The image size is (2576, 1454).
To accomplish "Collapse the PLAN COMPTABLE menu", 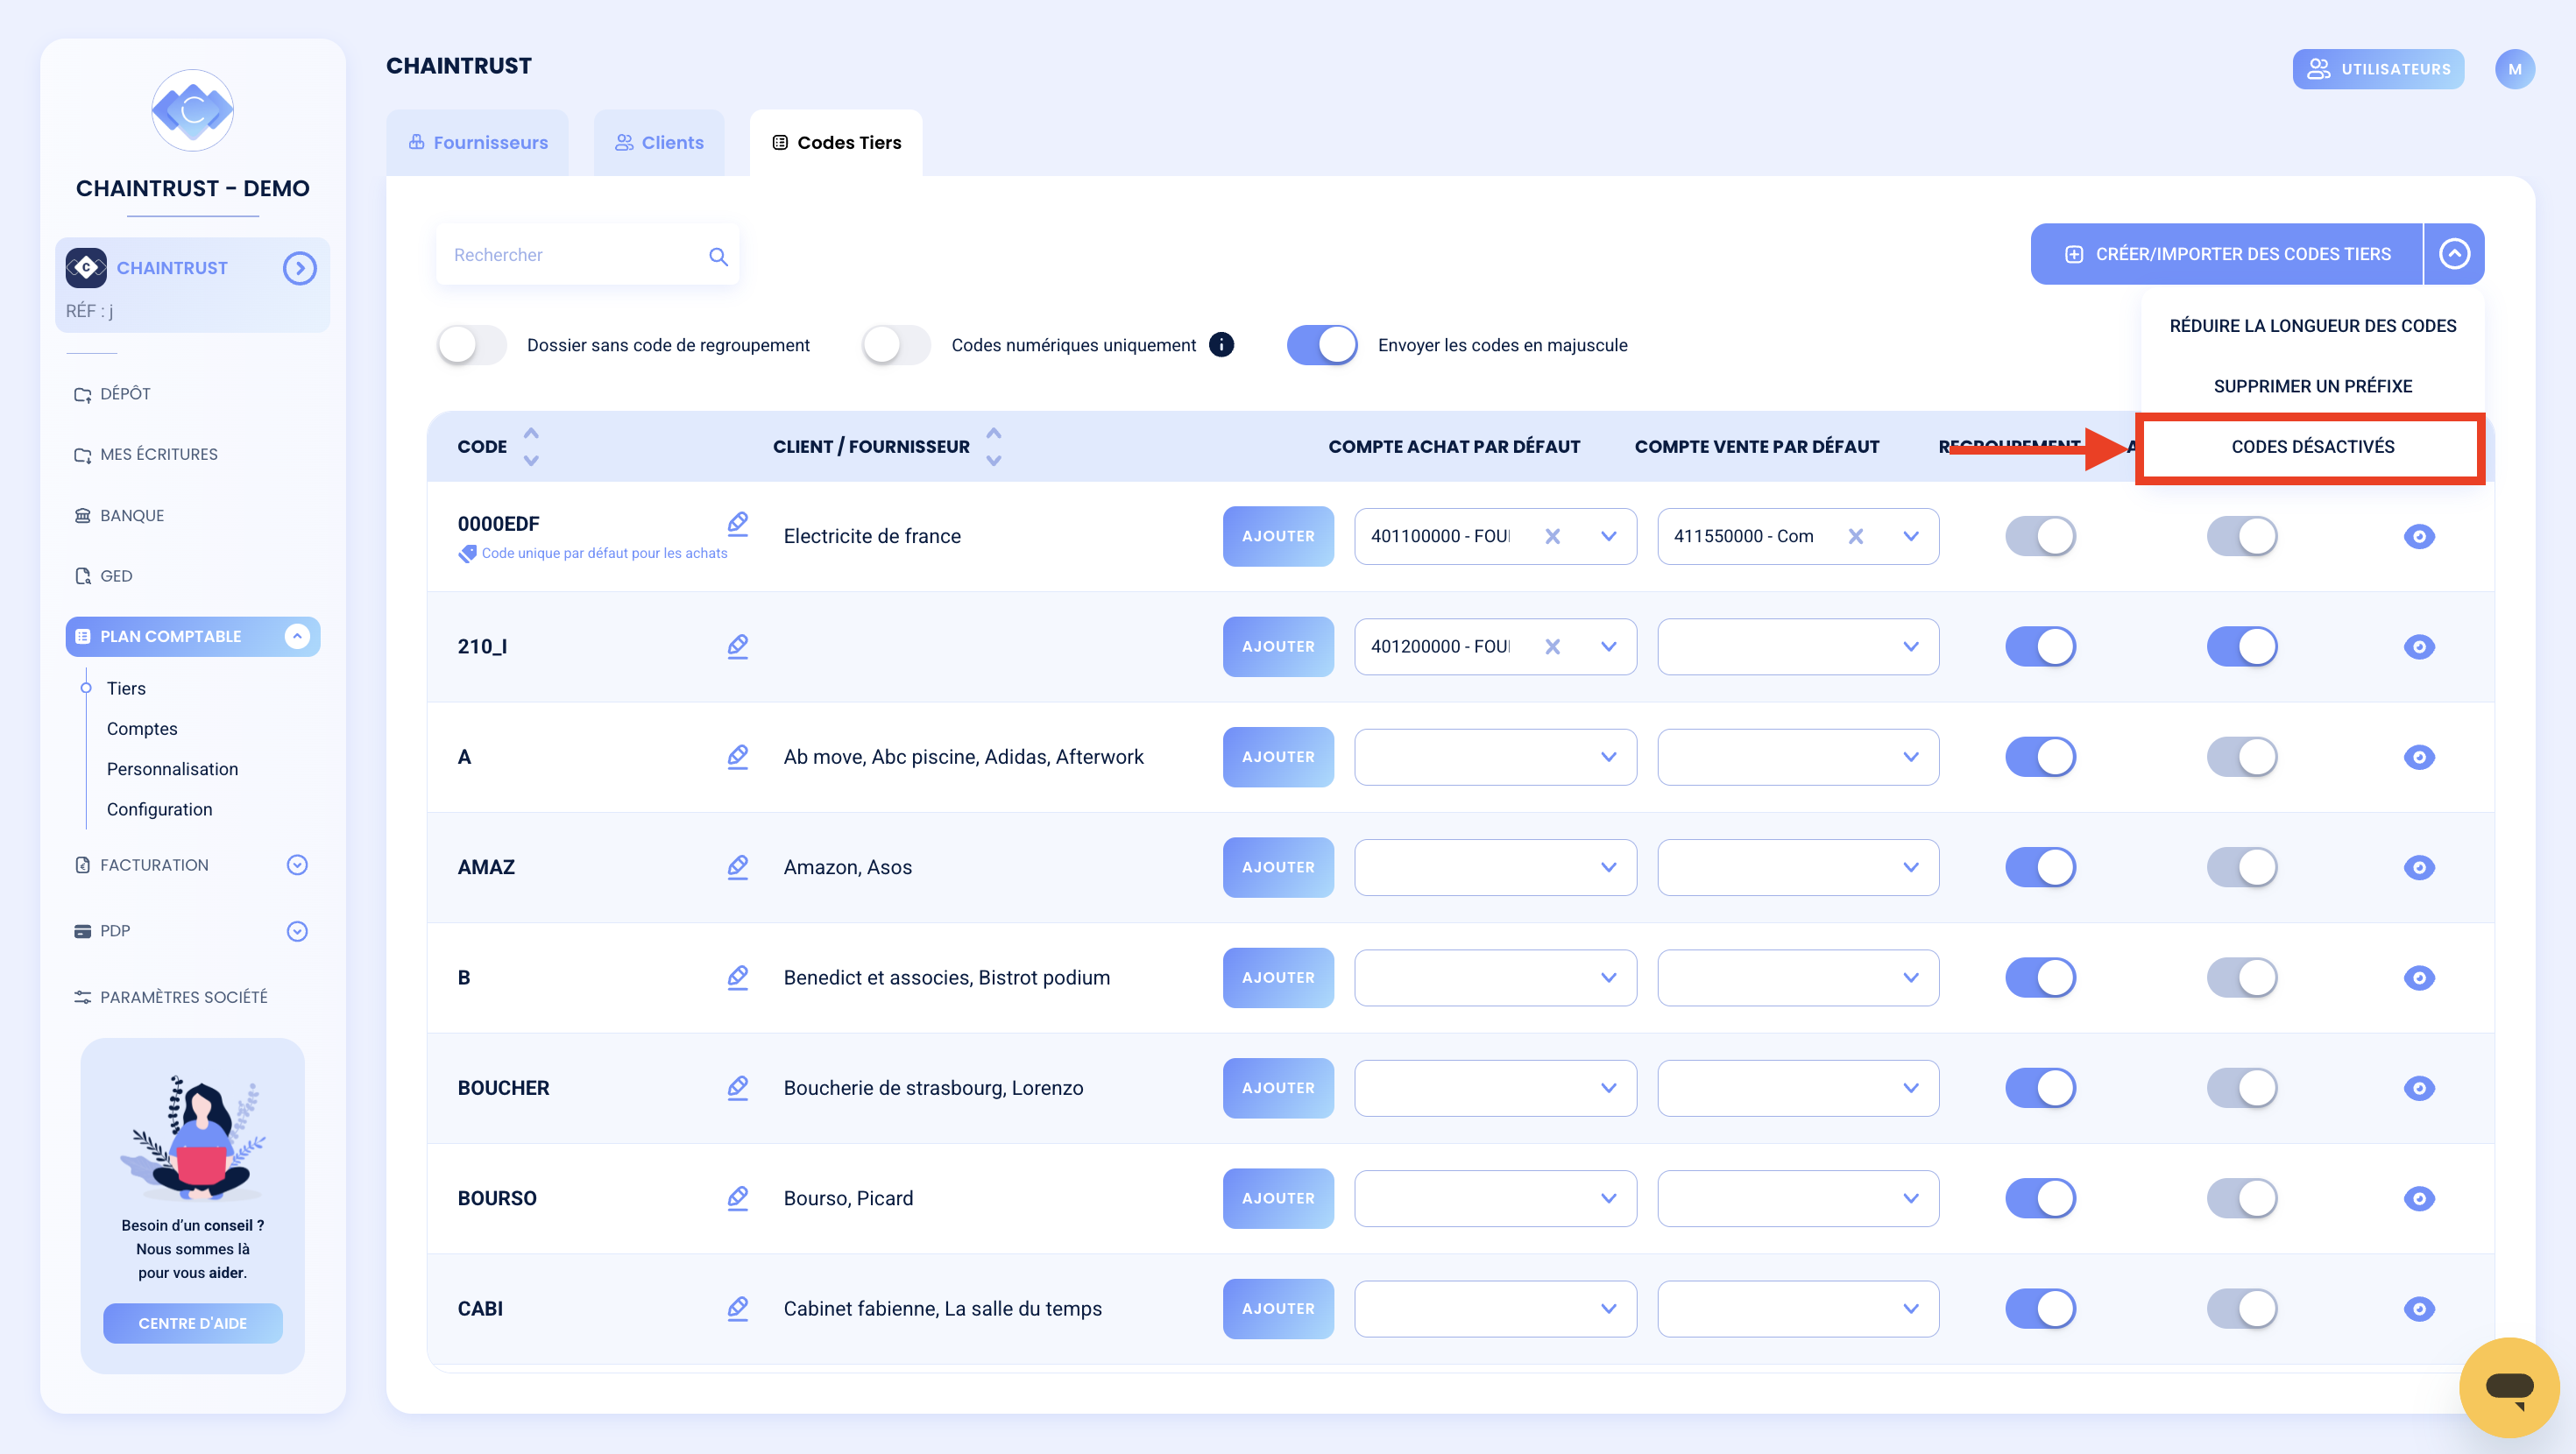I will click(297, 636).
